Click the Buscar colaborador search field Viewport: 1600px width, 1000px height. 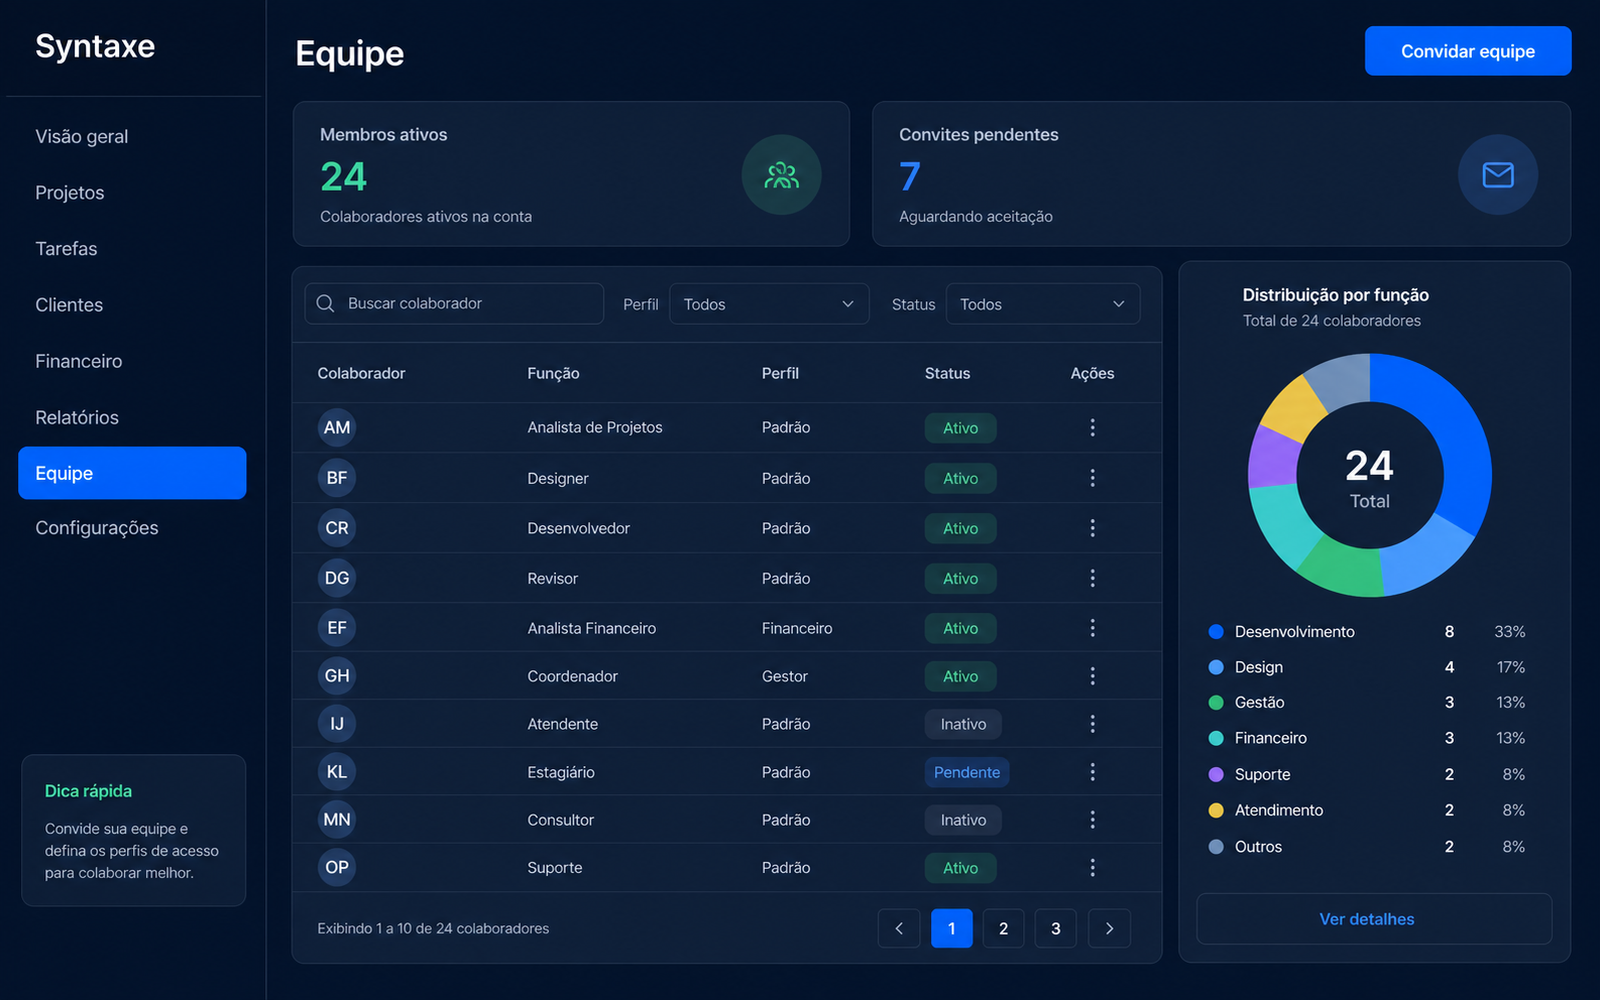[454, 303]
